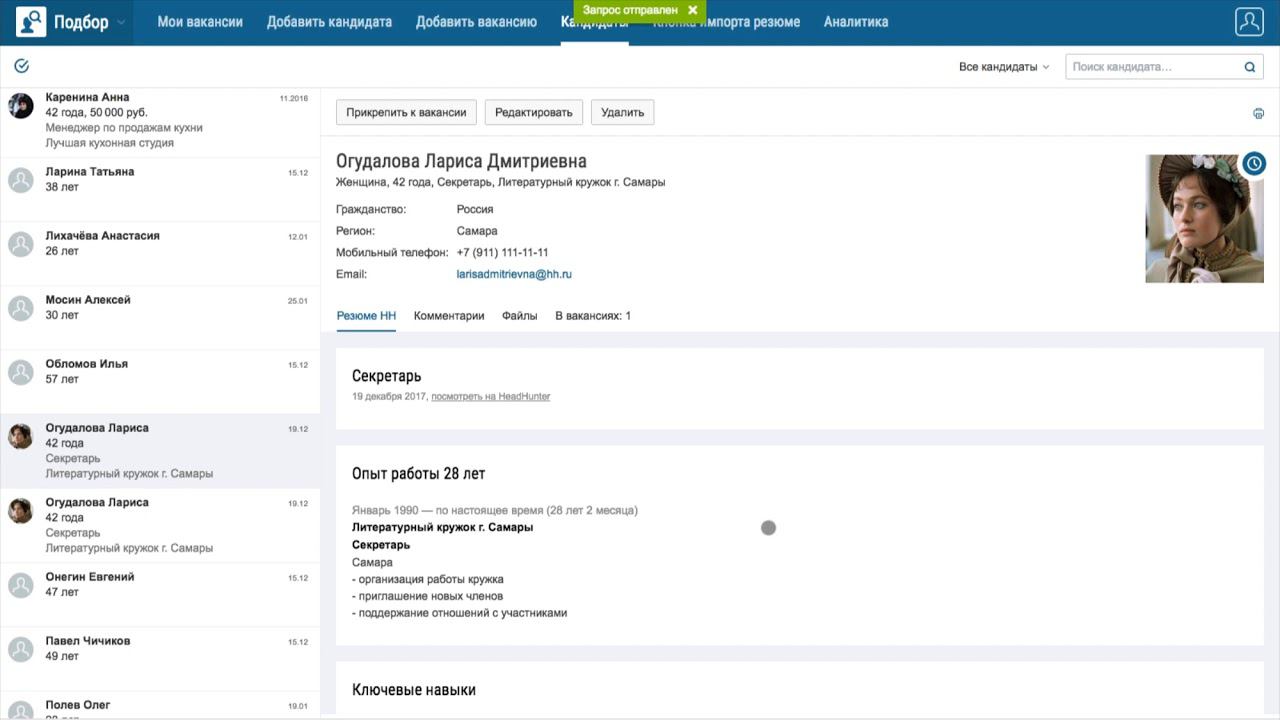Click the clock icon on candidate photo
Screen dimensions: 1280x720
tap(1254, 163)
